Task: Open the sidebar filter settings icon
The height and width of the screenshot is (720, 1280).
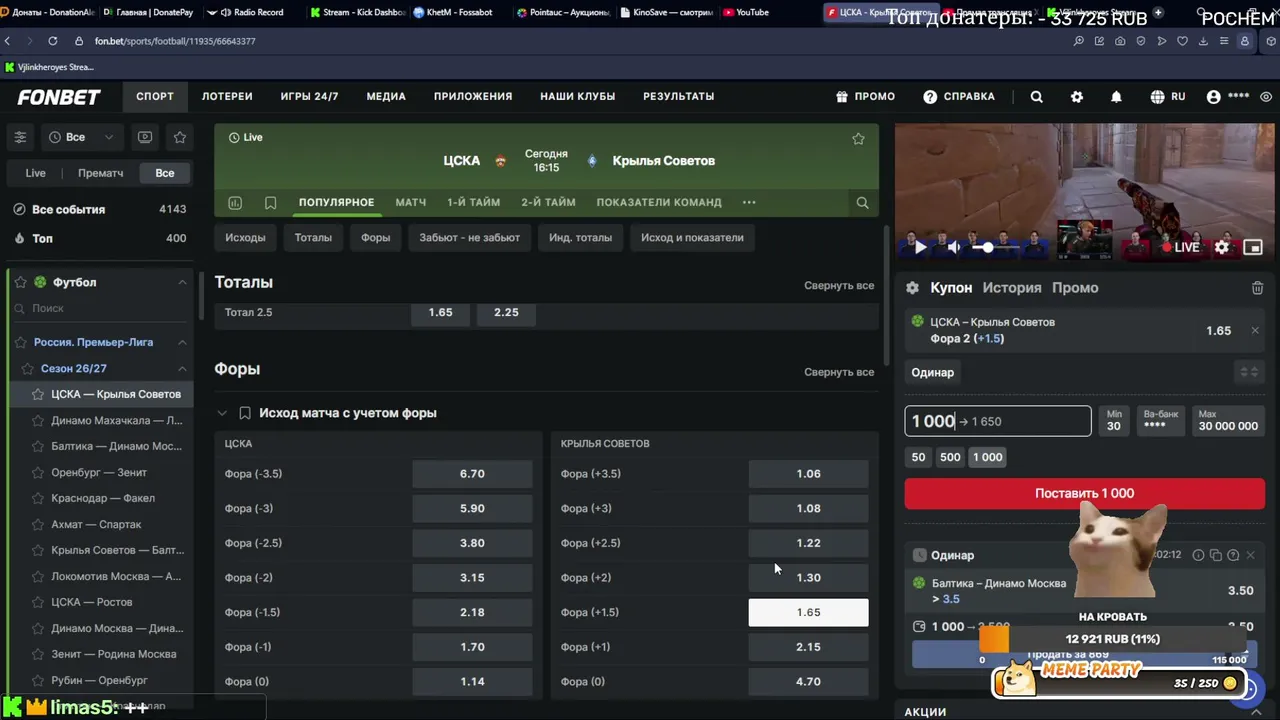Action: [x=20, y=137]
